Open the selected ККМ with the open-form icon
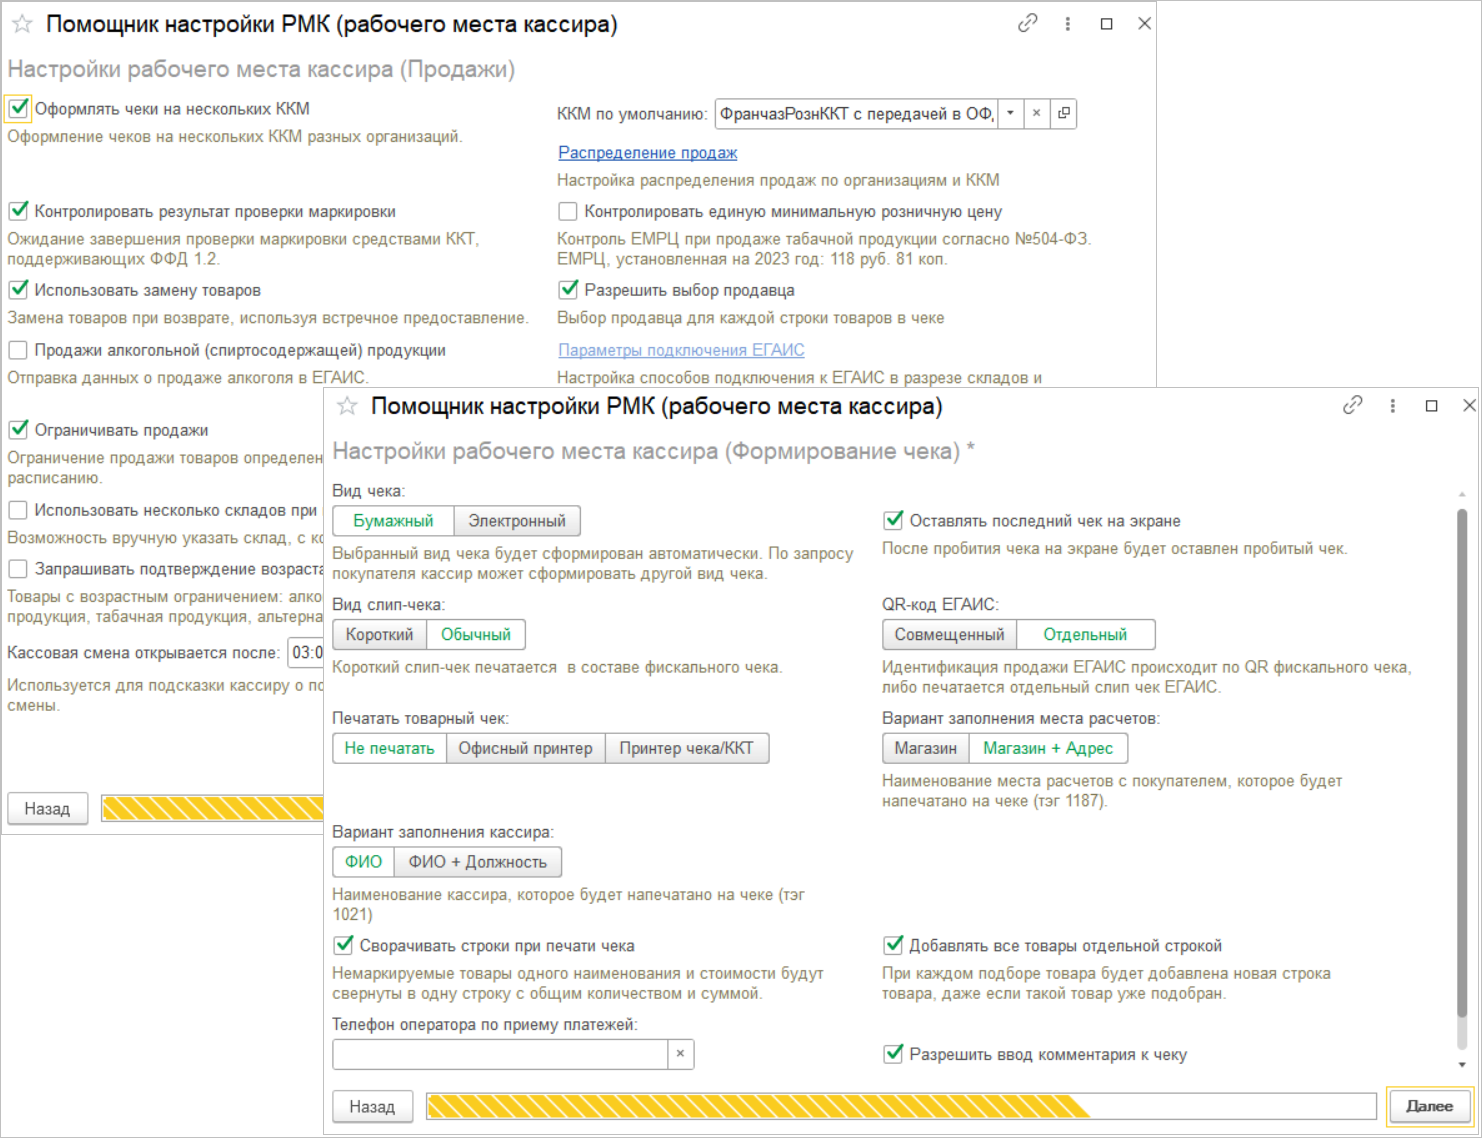 1064,114
